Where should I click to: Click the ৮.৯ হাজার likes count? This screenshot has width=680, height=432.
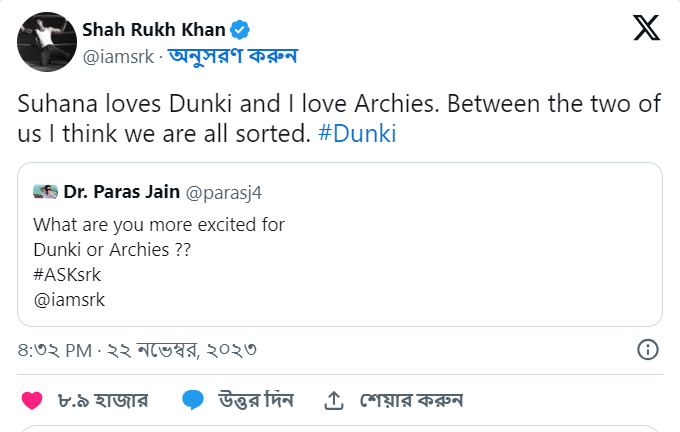point(103,400)
